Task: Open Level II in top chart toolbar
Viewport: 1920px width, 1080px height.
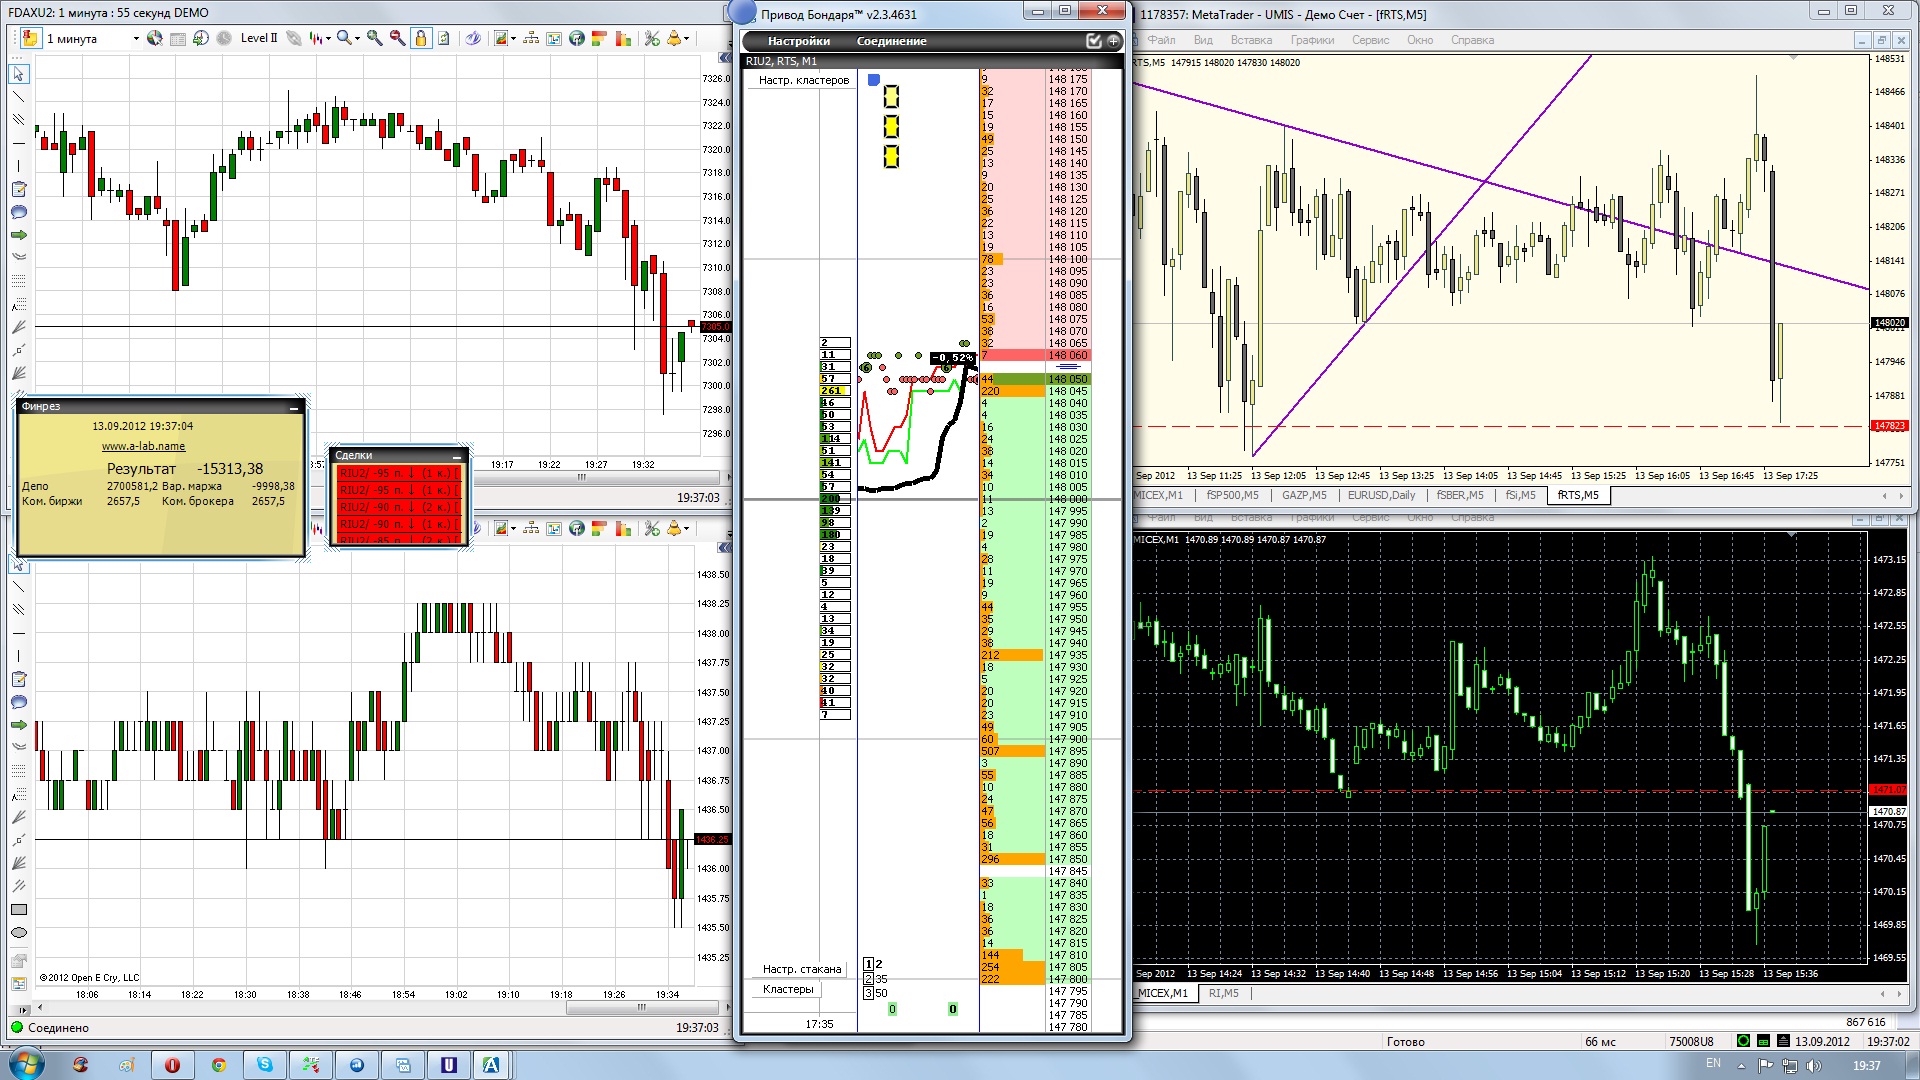Action: click(258, 38)
